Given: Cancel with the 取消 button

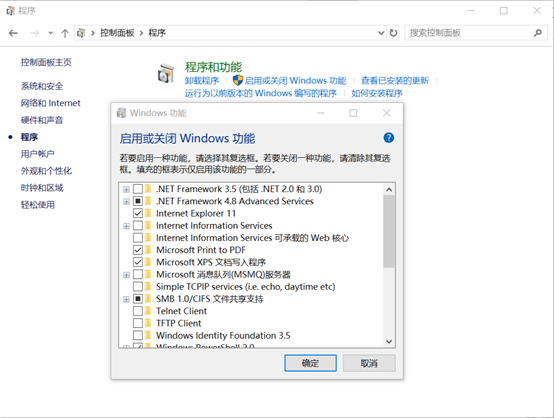Looking at the screenshot, I should [369, 363].
